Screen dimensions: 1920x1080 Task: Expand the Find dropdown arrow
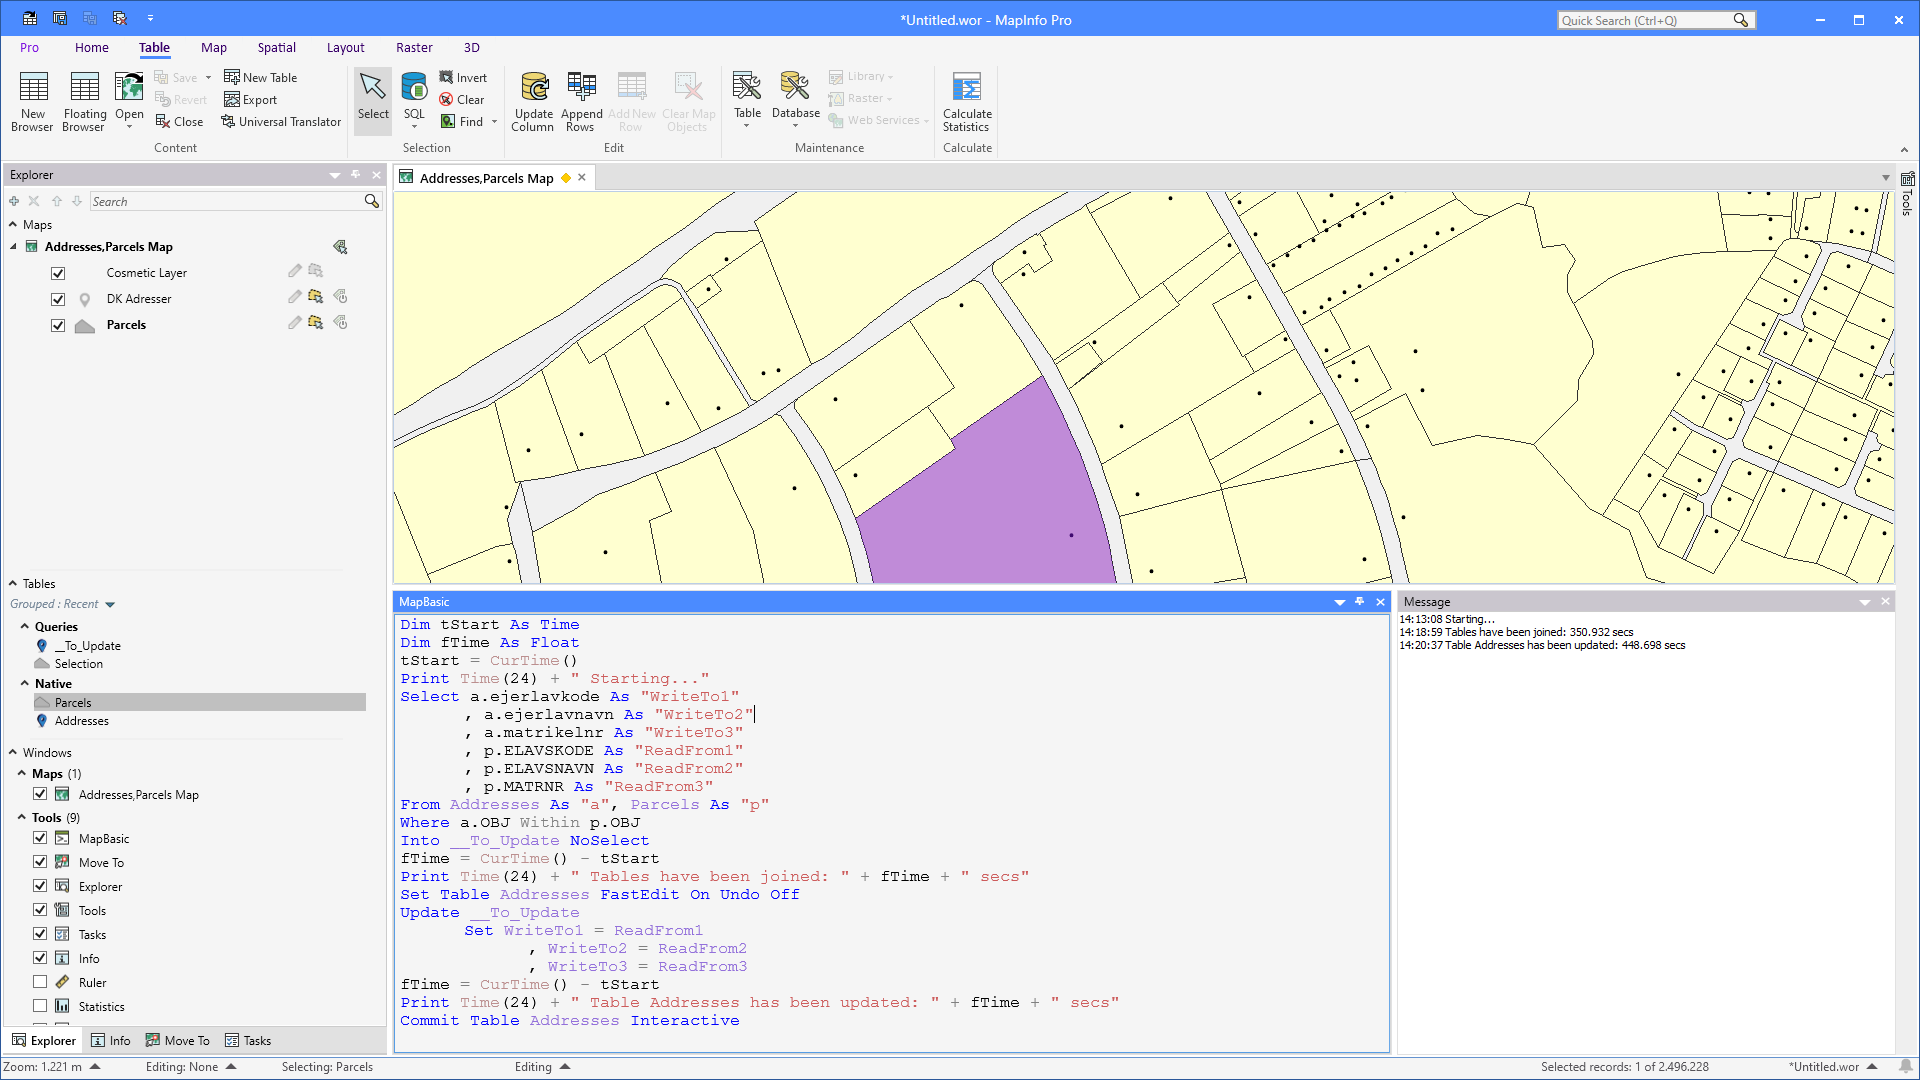tap(494, 121)
